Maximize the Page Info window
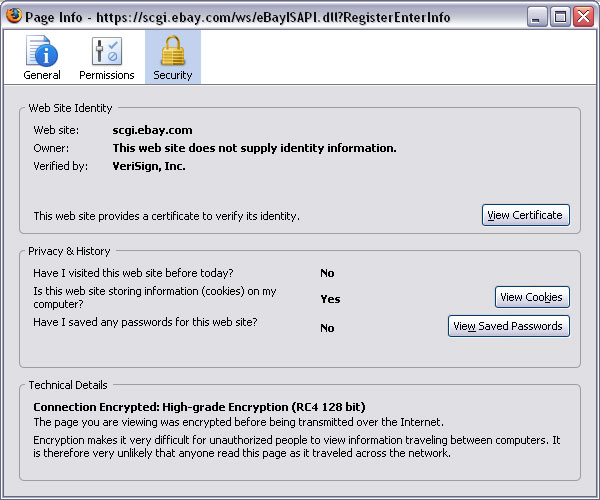The width and height of the screenshot is (600, 500). point(560,17)
